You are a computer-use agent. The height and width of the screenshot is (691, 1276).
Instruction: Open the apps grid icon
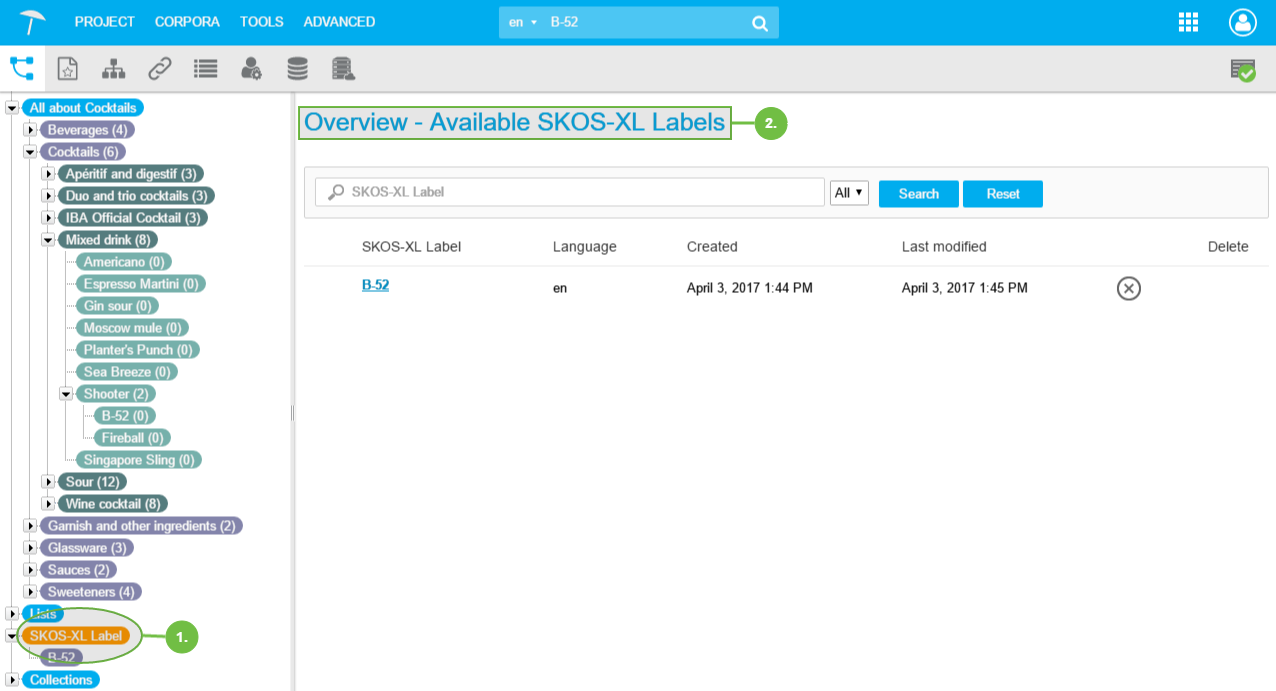click(x=1188, y=22)
